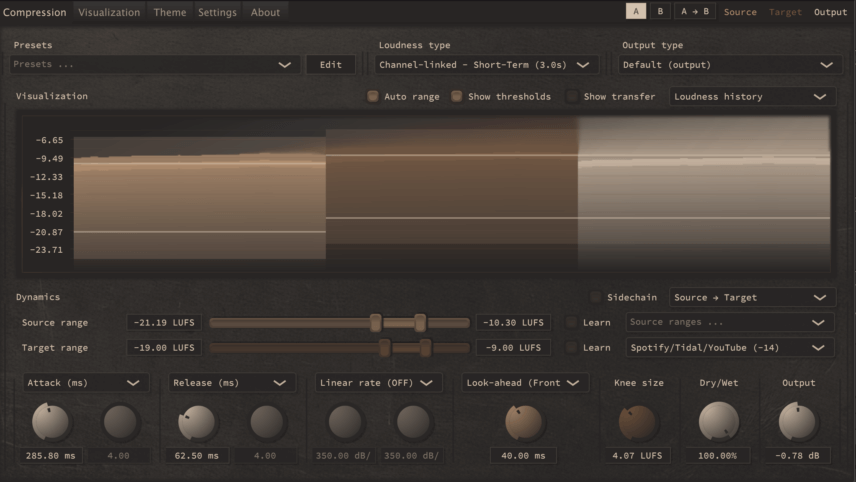Screen dimensions: 856x482
Task: Click the 100.00% dry/wet value
Action: (717, 455)
